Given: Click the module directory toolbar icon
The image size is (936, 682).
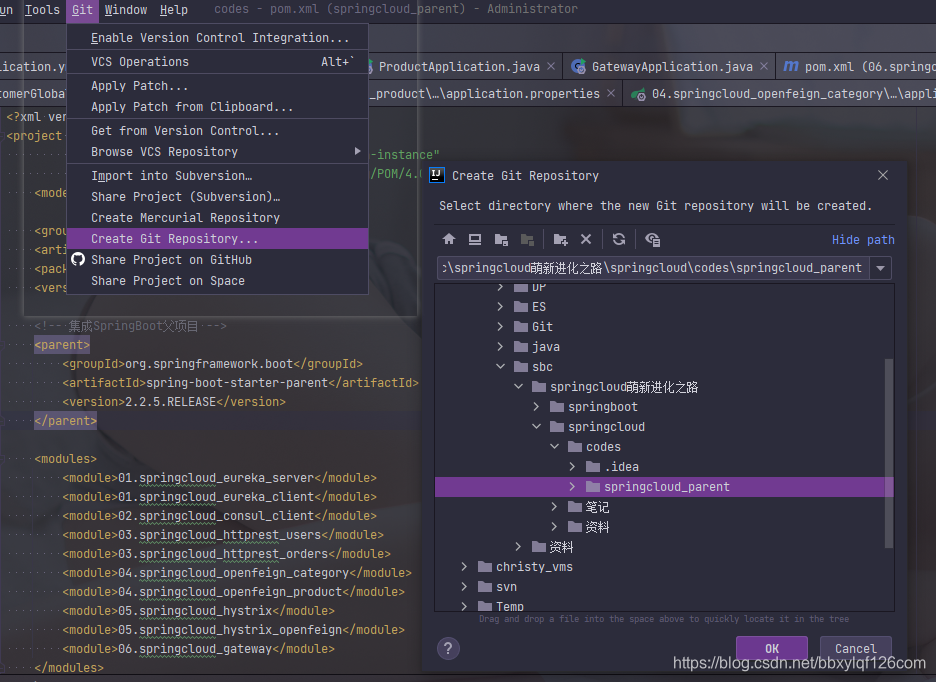Looking at the screenshot, I should tap(527, 239).
